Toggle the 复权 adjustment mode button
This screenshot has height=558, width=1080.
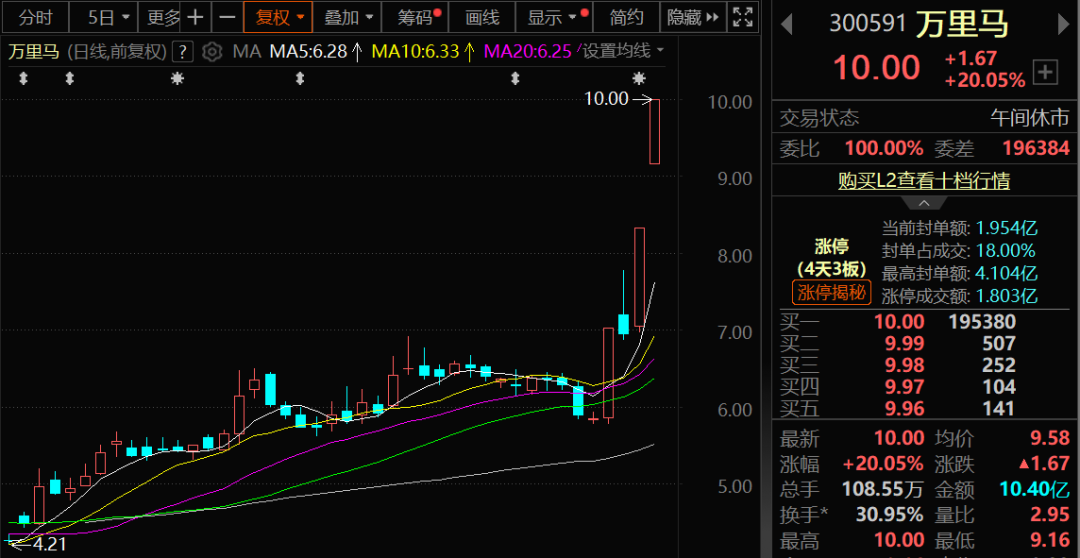278,17
